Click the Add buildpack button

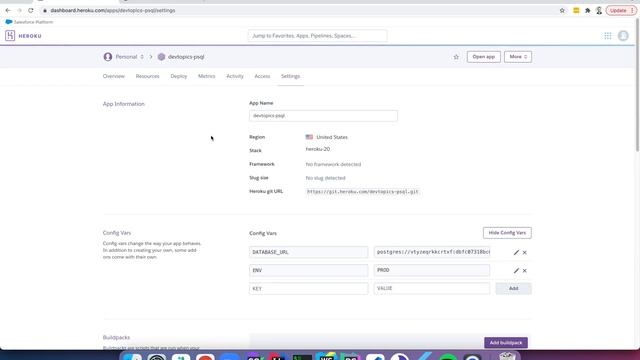click(506, 343)
